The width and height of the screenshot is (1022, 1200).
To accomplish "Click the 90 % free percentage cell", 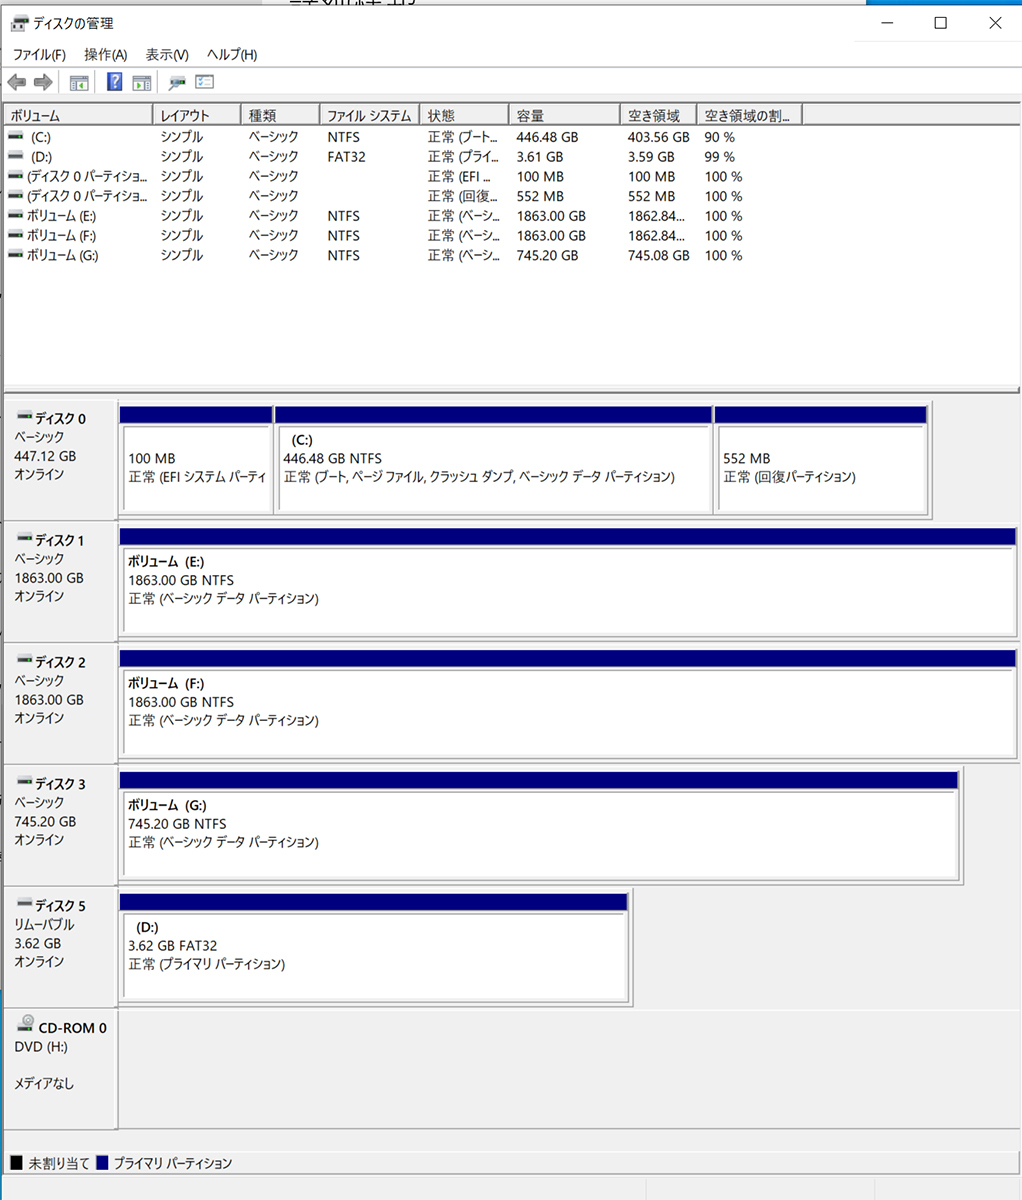I will [719, 137].
